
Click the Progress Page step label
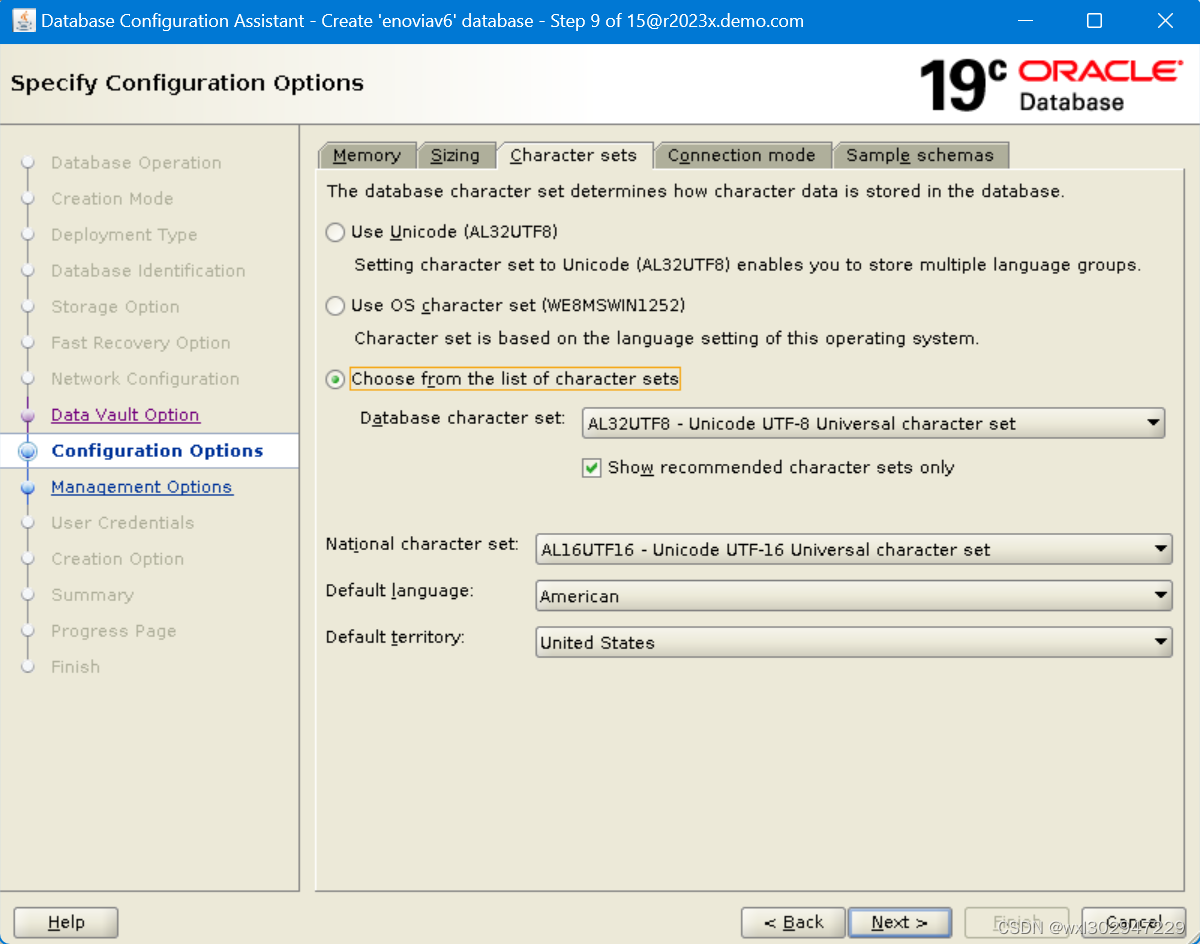click(113, 631)
